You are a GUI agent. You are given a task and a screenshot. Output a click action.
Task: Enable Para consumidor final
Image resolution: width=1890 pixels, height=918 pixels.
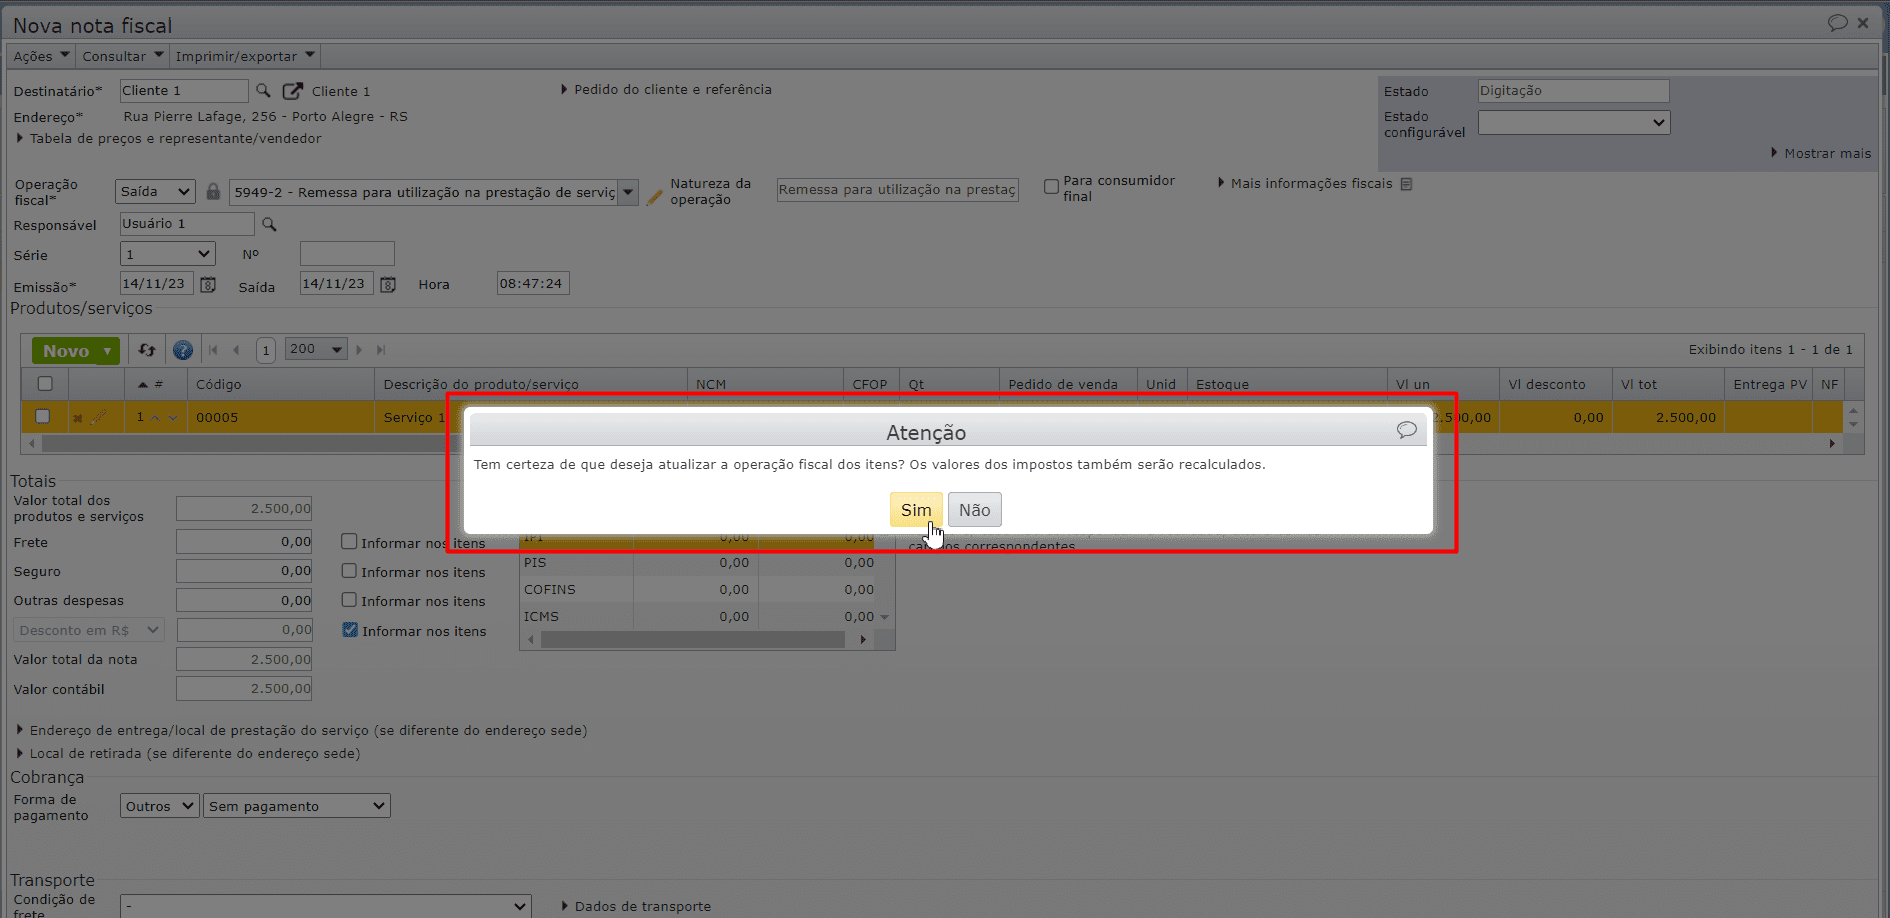coord(1051,187)
